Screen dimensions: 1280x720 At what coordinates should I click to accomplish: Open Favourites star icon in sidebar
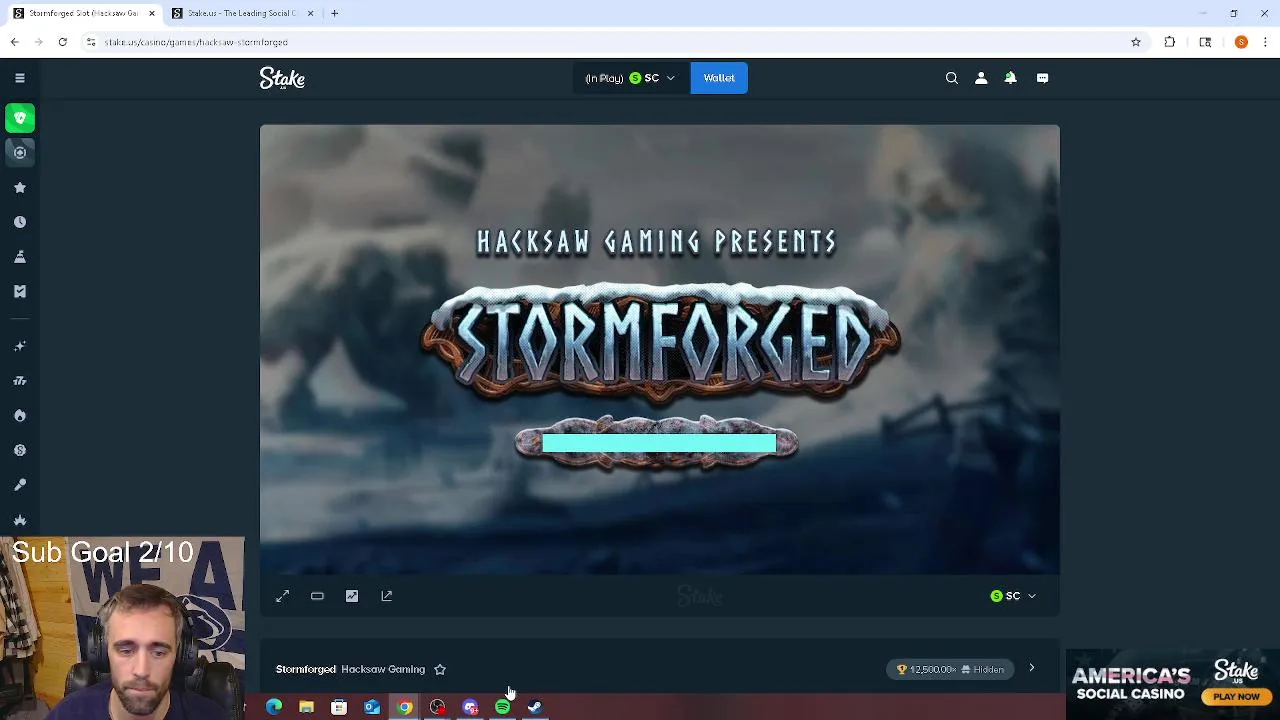[x=19, y=187]
